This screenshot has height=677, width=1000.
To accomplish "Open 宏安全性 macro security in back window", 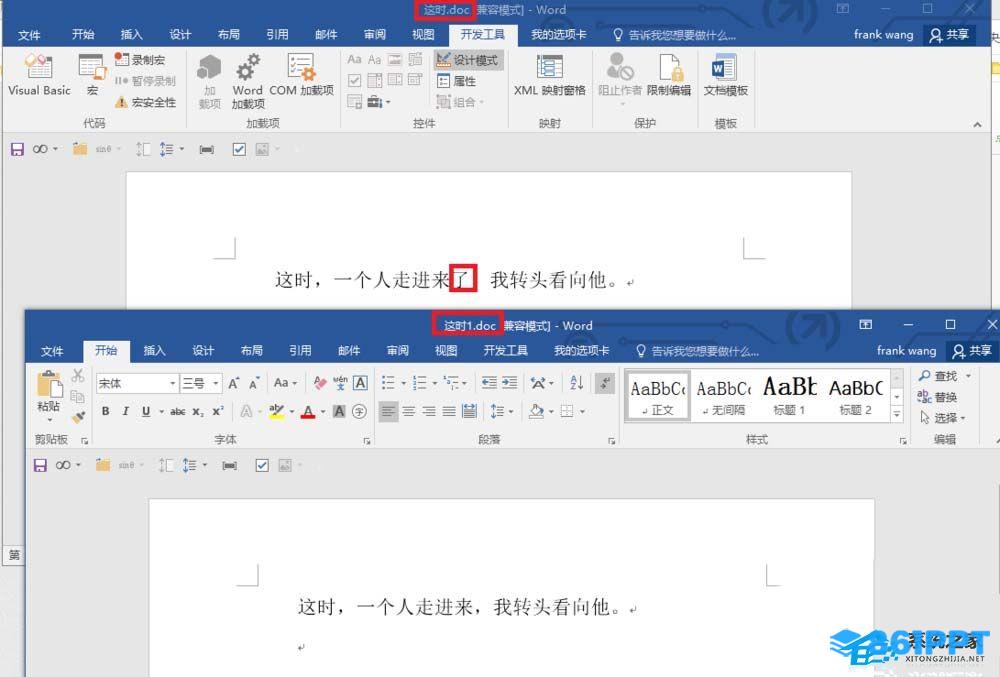I will (145, 102).
